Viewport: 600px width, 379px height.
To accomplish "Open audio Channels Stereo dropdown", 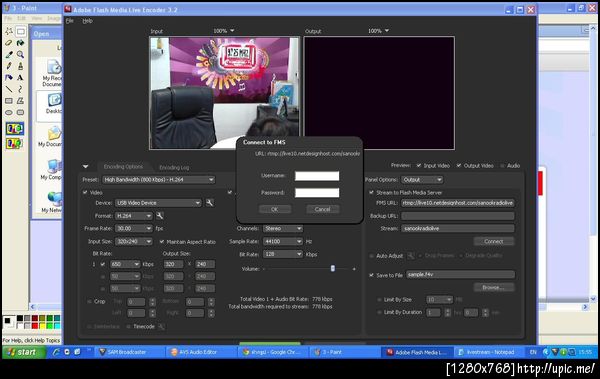I will 283,229.
